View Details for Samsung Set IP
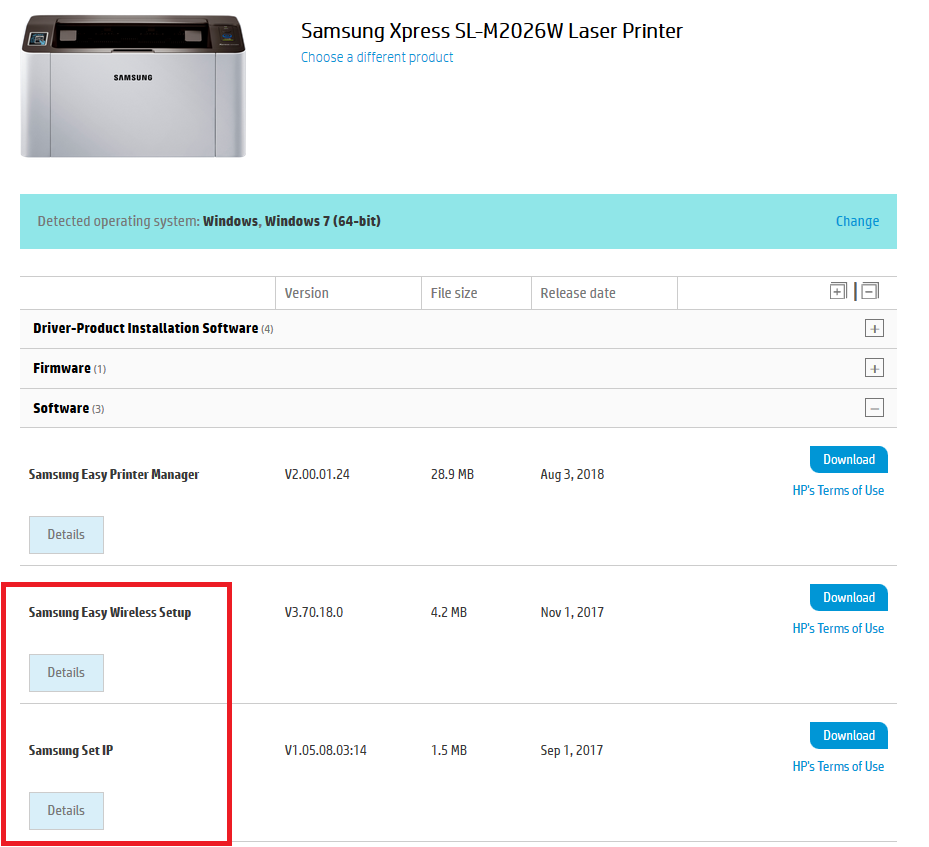This screenshot has height=847, width=929. pyautogui.click(x=66, y=811)
